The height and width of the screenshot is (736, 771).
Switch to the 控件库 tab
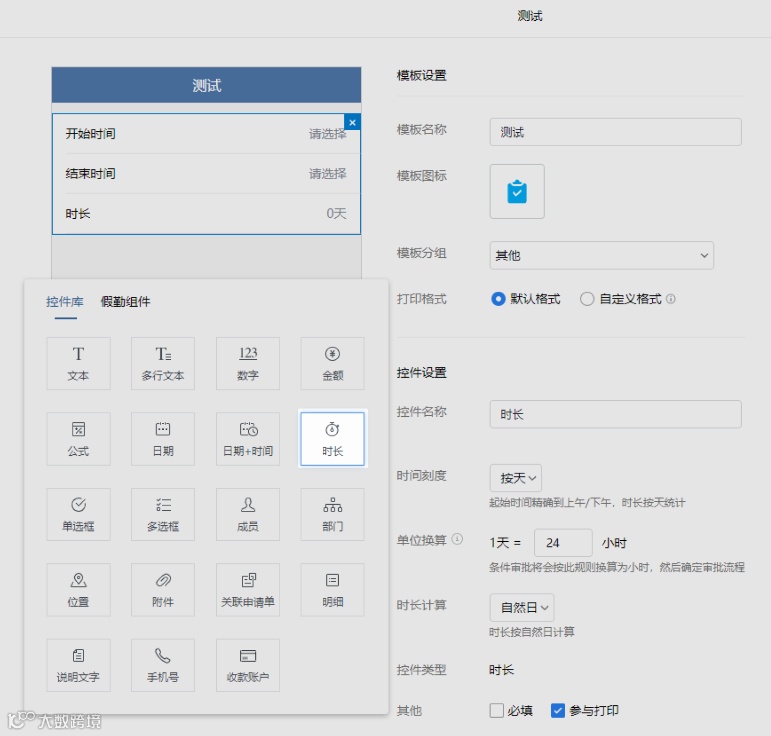click(x=65, y=301)
